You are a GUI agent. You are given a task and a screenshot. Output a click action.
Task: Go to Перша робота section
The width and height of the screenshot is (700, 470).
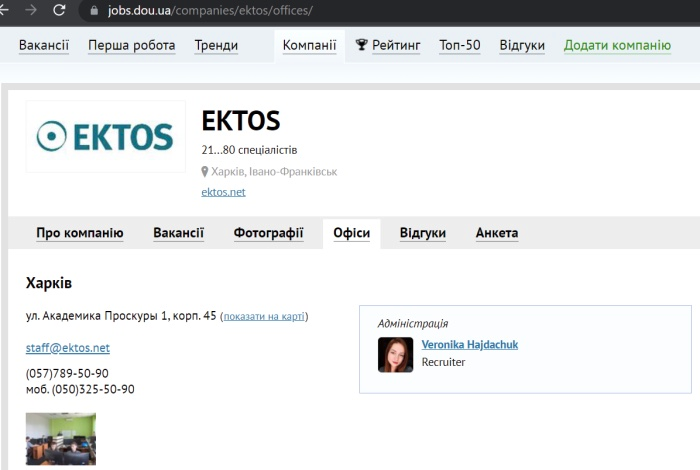[x=131, y=45]
